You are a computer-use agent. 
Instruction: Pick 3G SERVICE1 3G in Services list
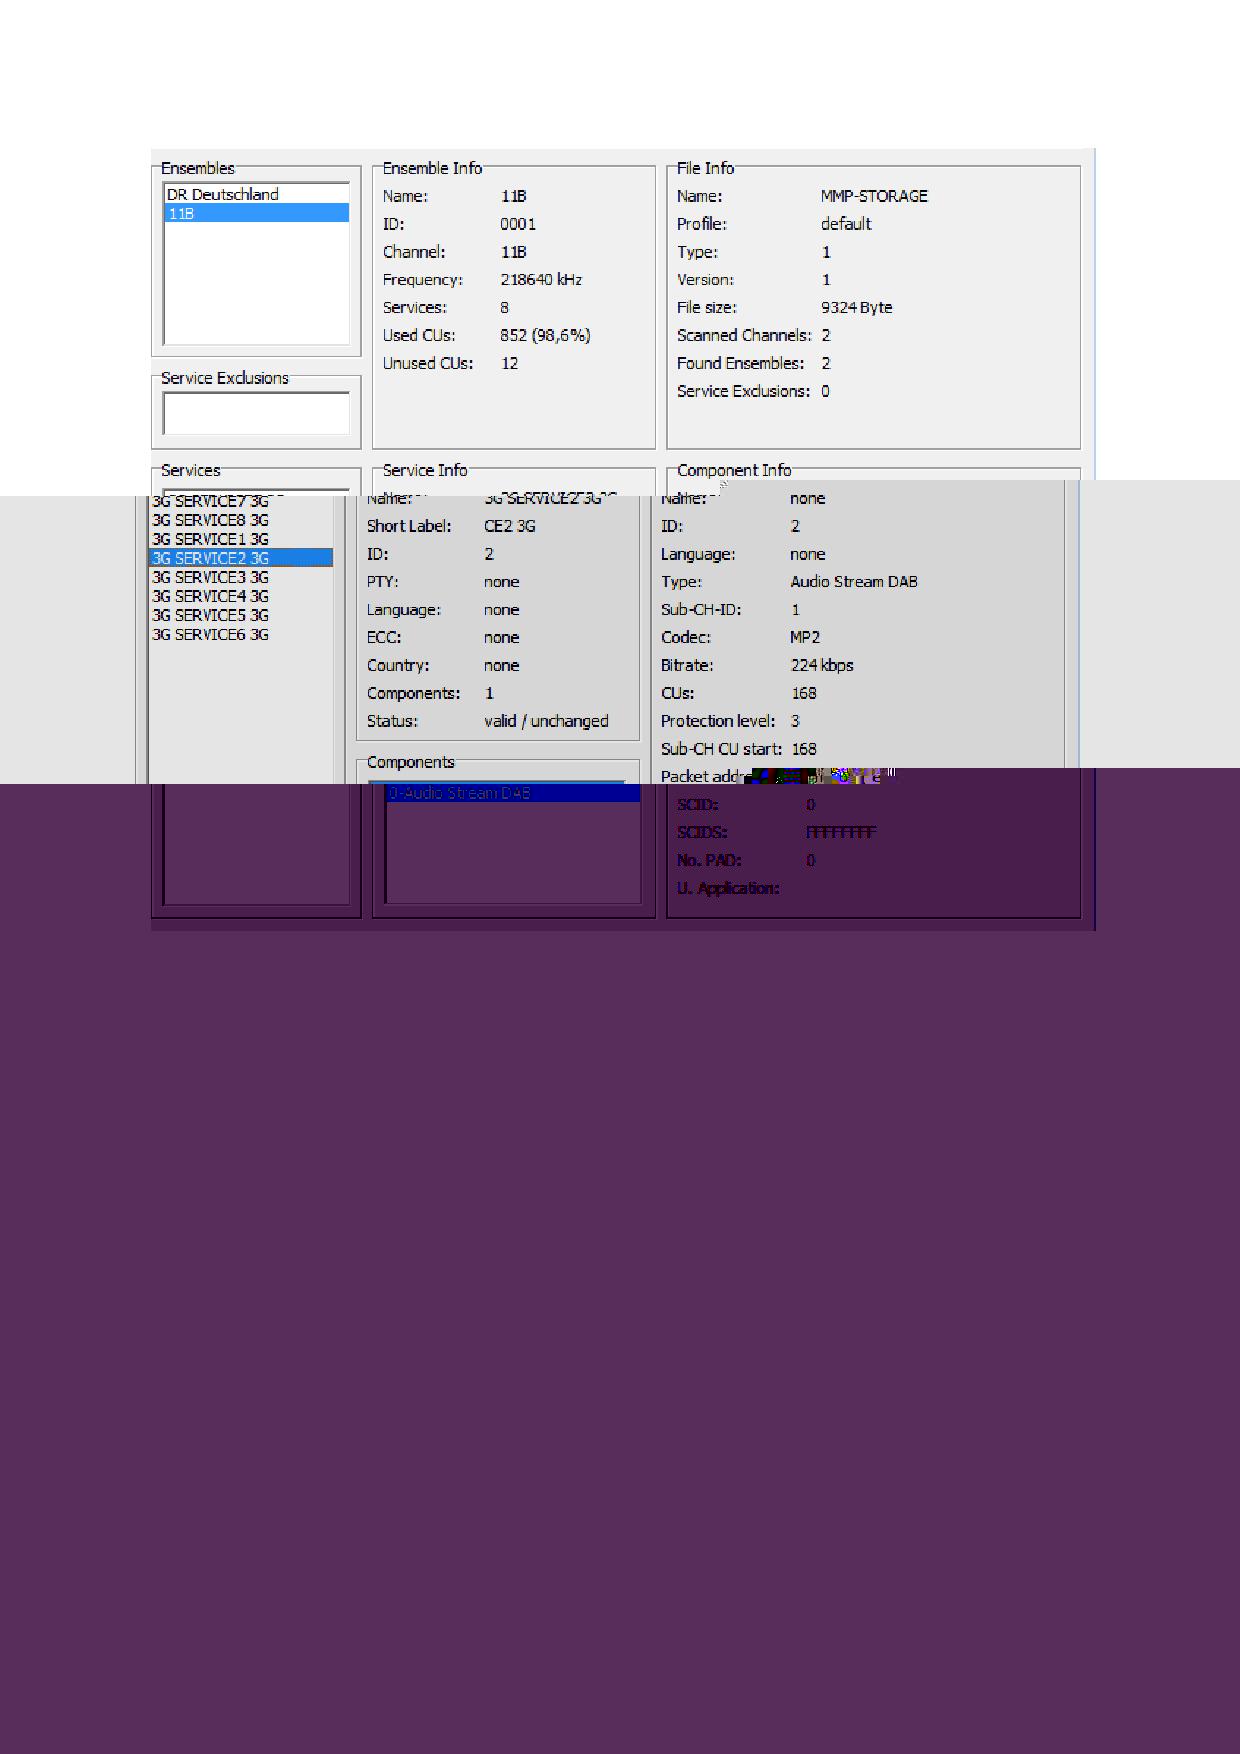[x=211, y=539]
